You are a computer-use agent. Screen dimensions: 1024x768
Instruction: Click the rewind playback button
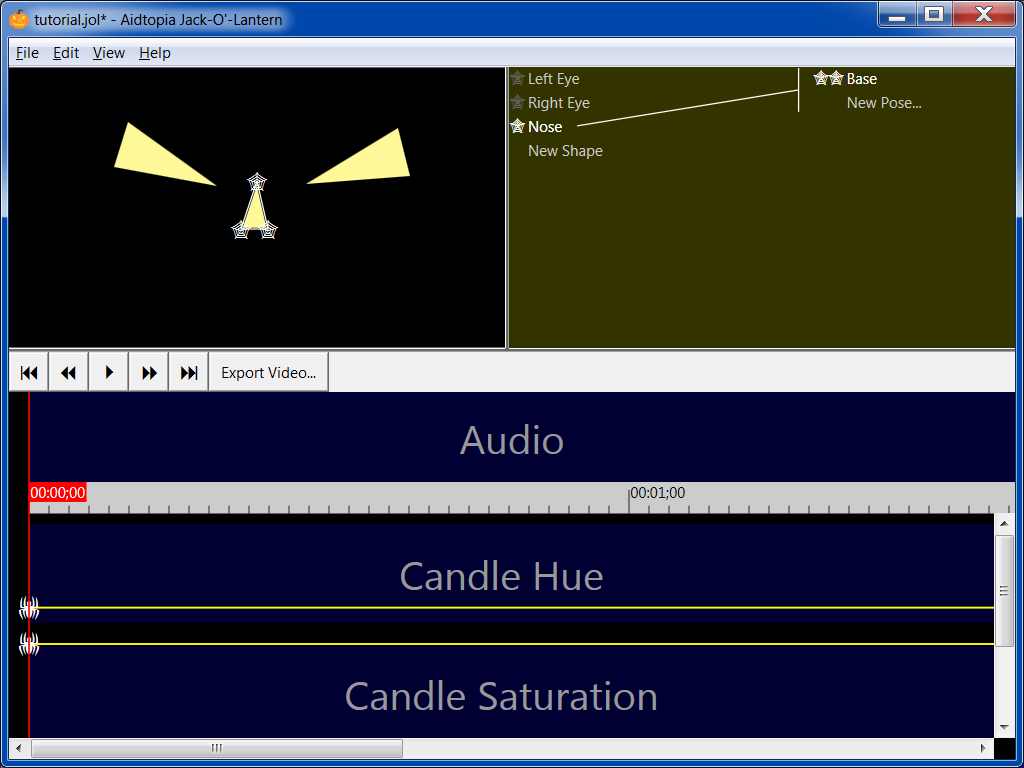point(69,372)
